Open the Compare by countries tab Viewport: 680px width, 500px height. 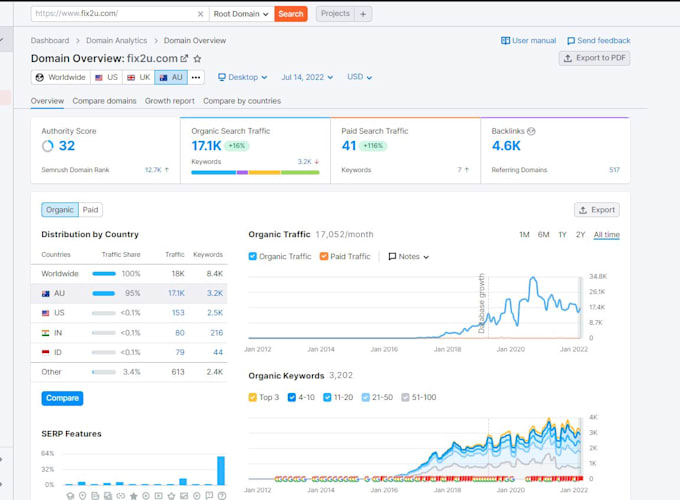click(242, 101)
